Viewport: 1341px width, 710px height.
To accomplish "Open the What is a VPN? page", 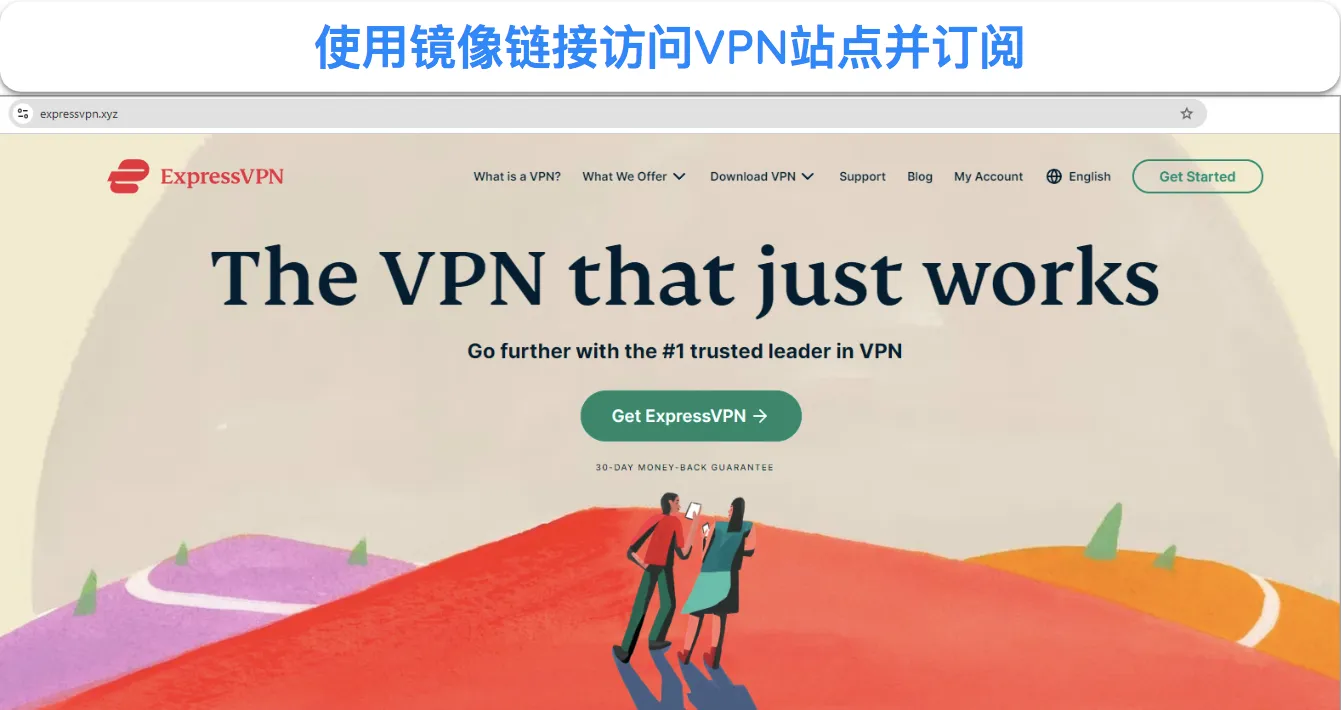I will [x=517, y=177].
